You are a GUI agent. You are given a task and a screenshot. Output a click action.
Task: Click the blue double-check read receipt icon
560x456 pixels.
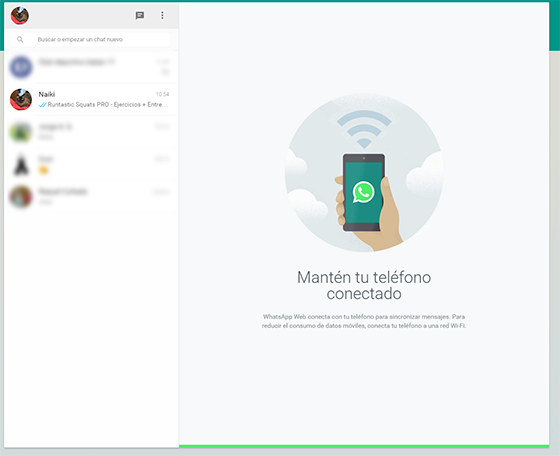(x=42, y=105)
